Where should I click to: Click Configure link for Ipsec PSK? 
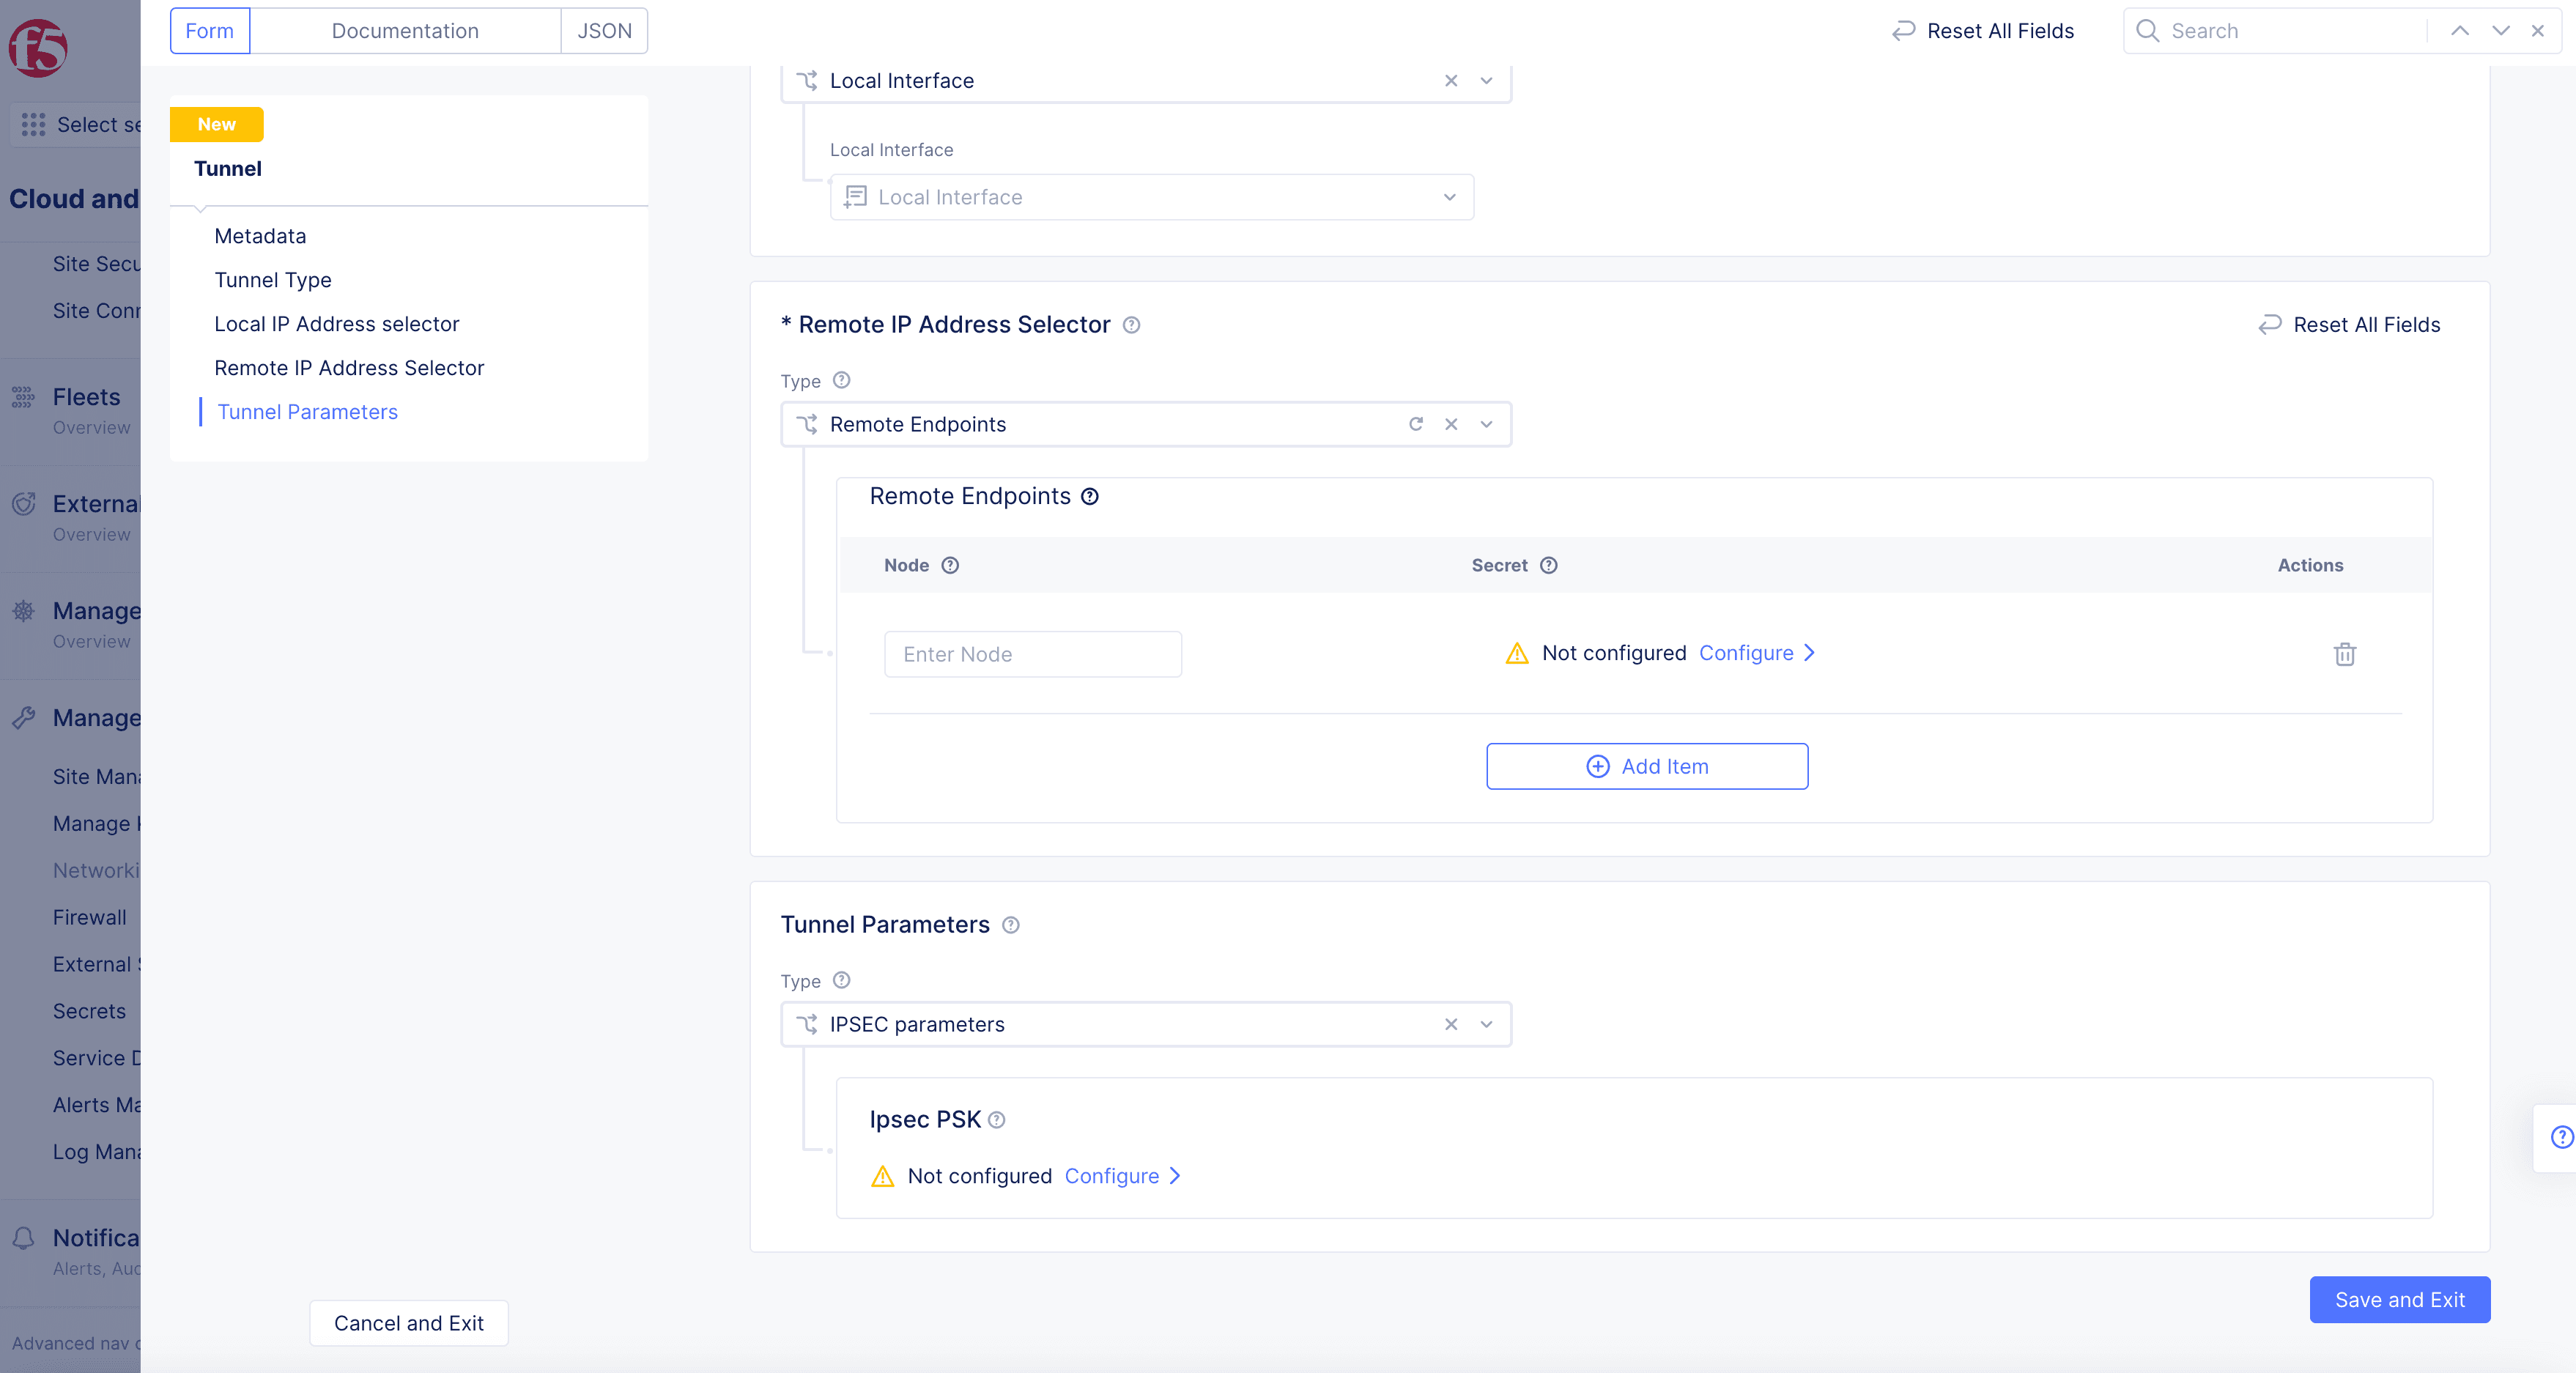[x=1123, y=1176]
